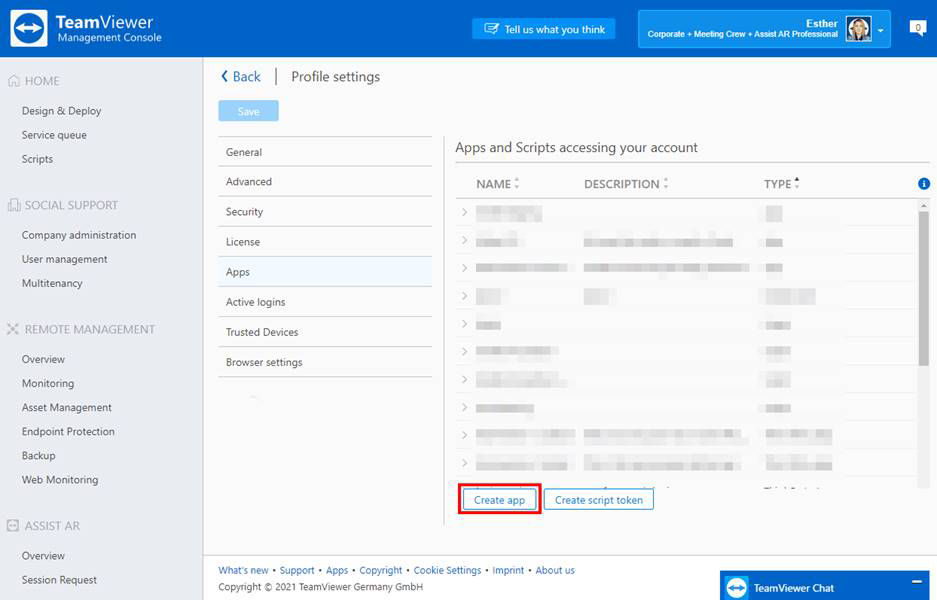
Task: Open Company administration in sidebar
Action: pyautogui.click(x=79, y=235)
